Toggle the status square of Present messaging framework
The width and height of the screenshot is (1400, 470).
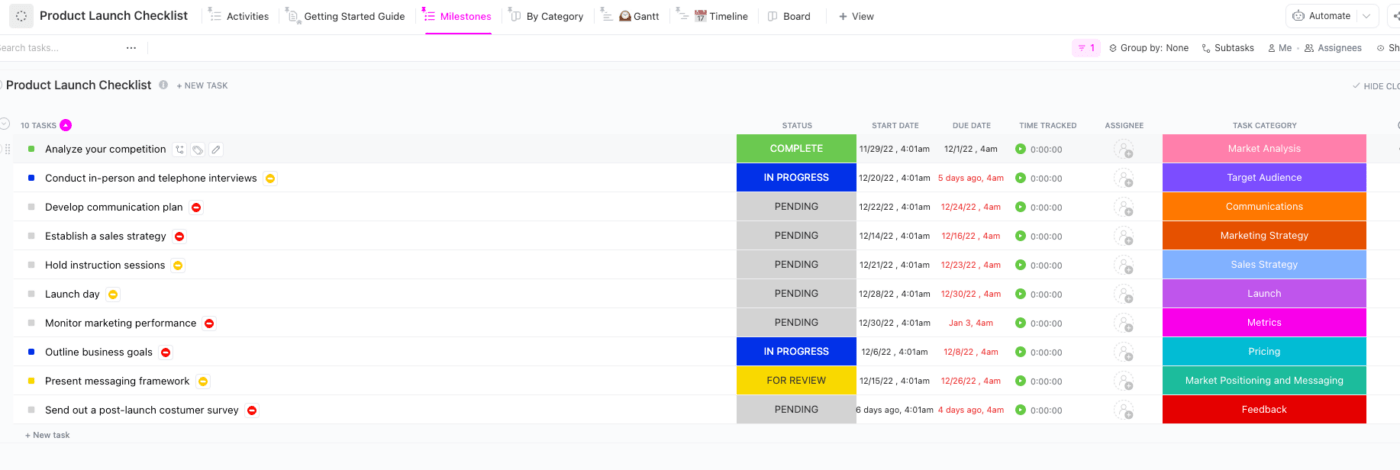pyautogui.click(x=31, y=381)
